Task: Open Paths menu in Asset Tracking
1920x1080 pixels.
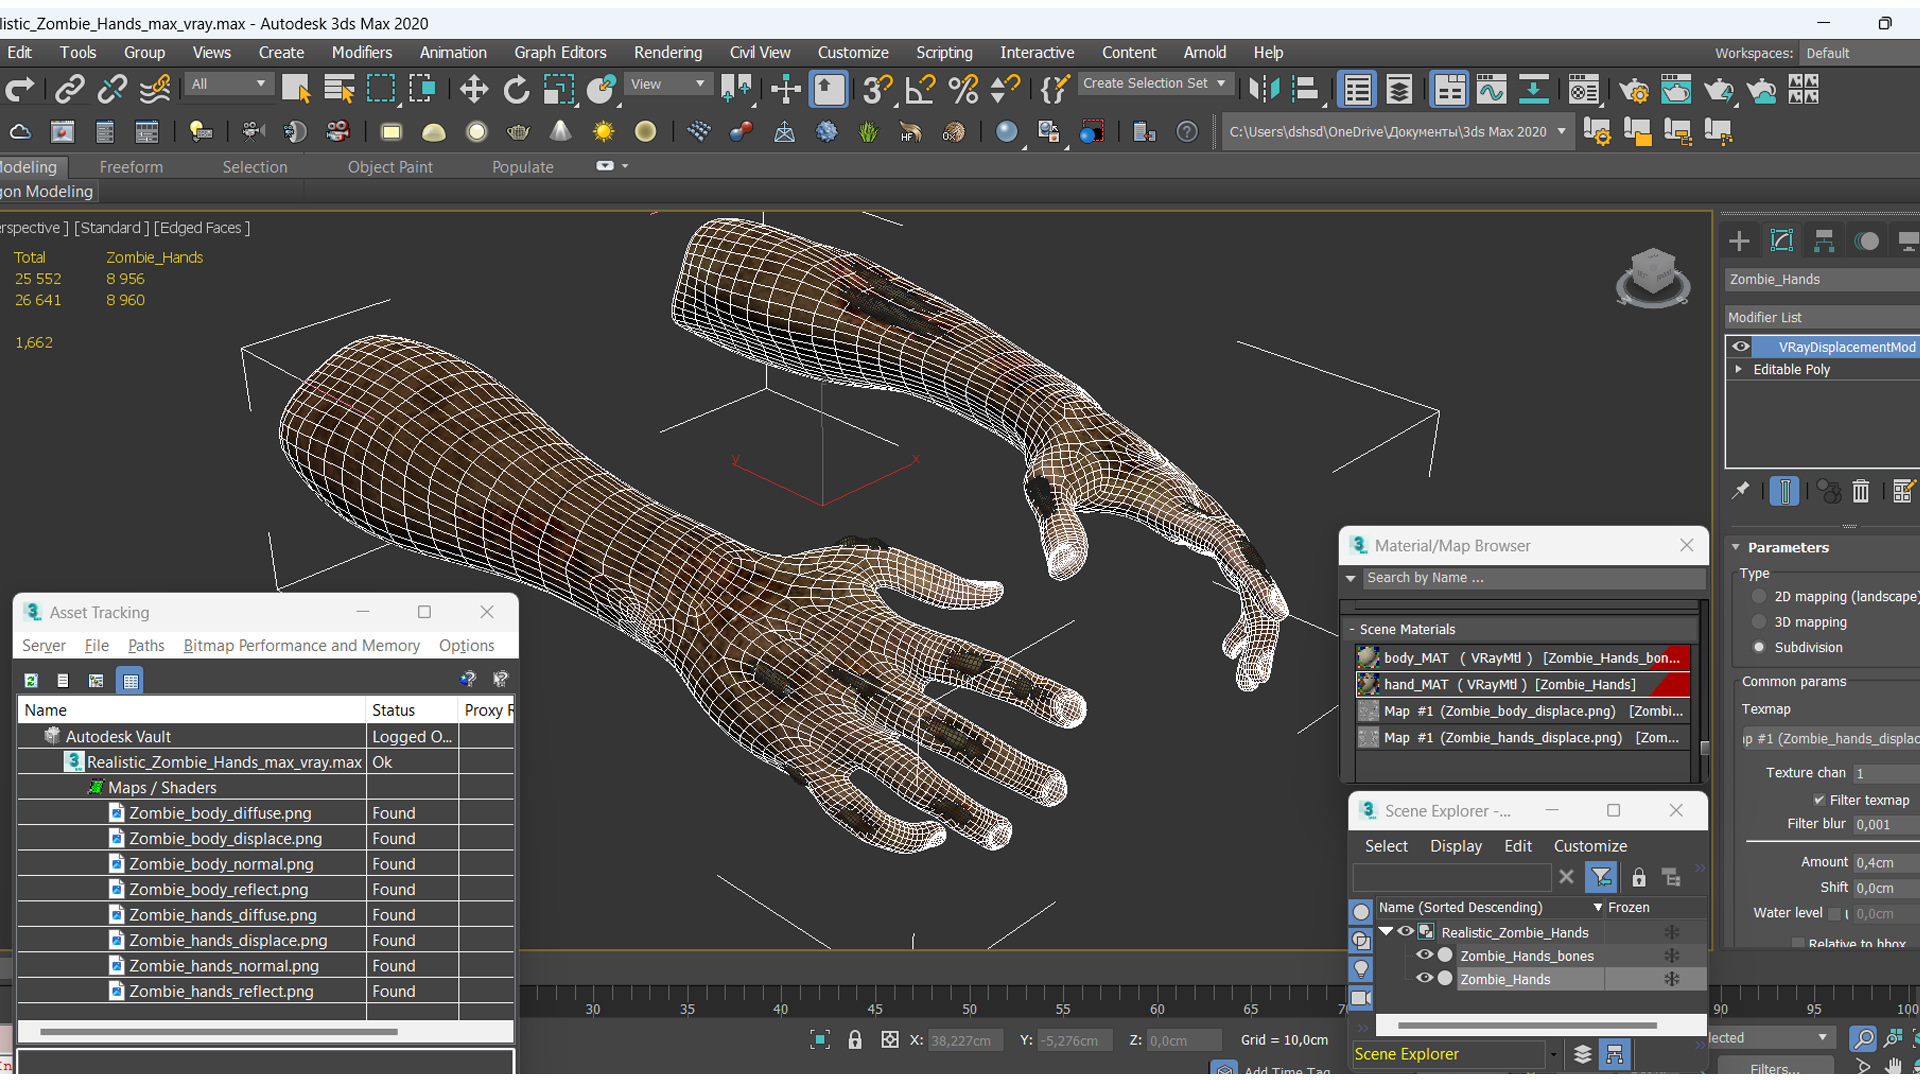Action: [146, 646]
